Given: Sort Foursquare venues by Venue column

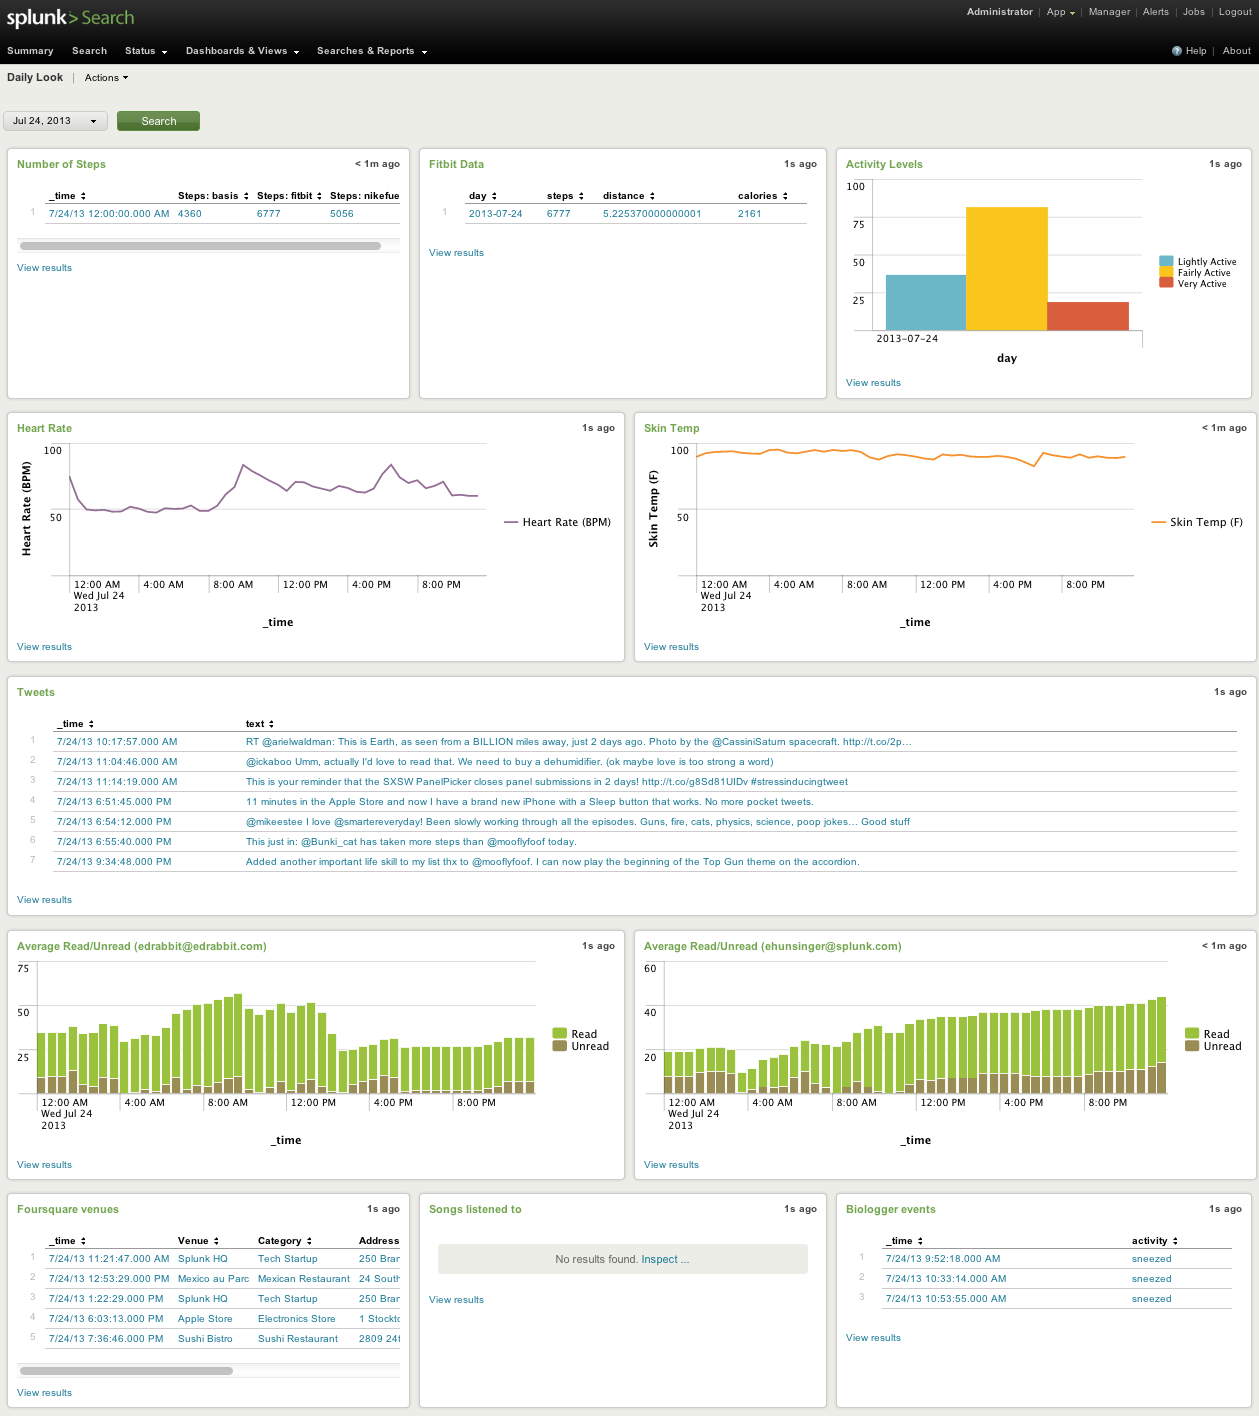Looking at the screenshot, I should 198,1241.
